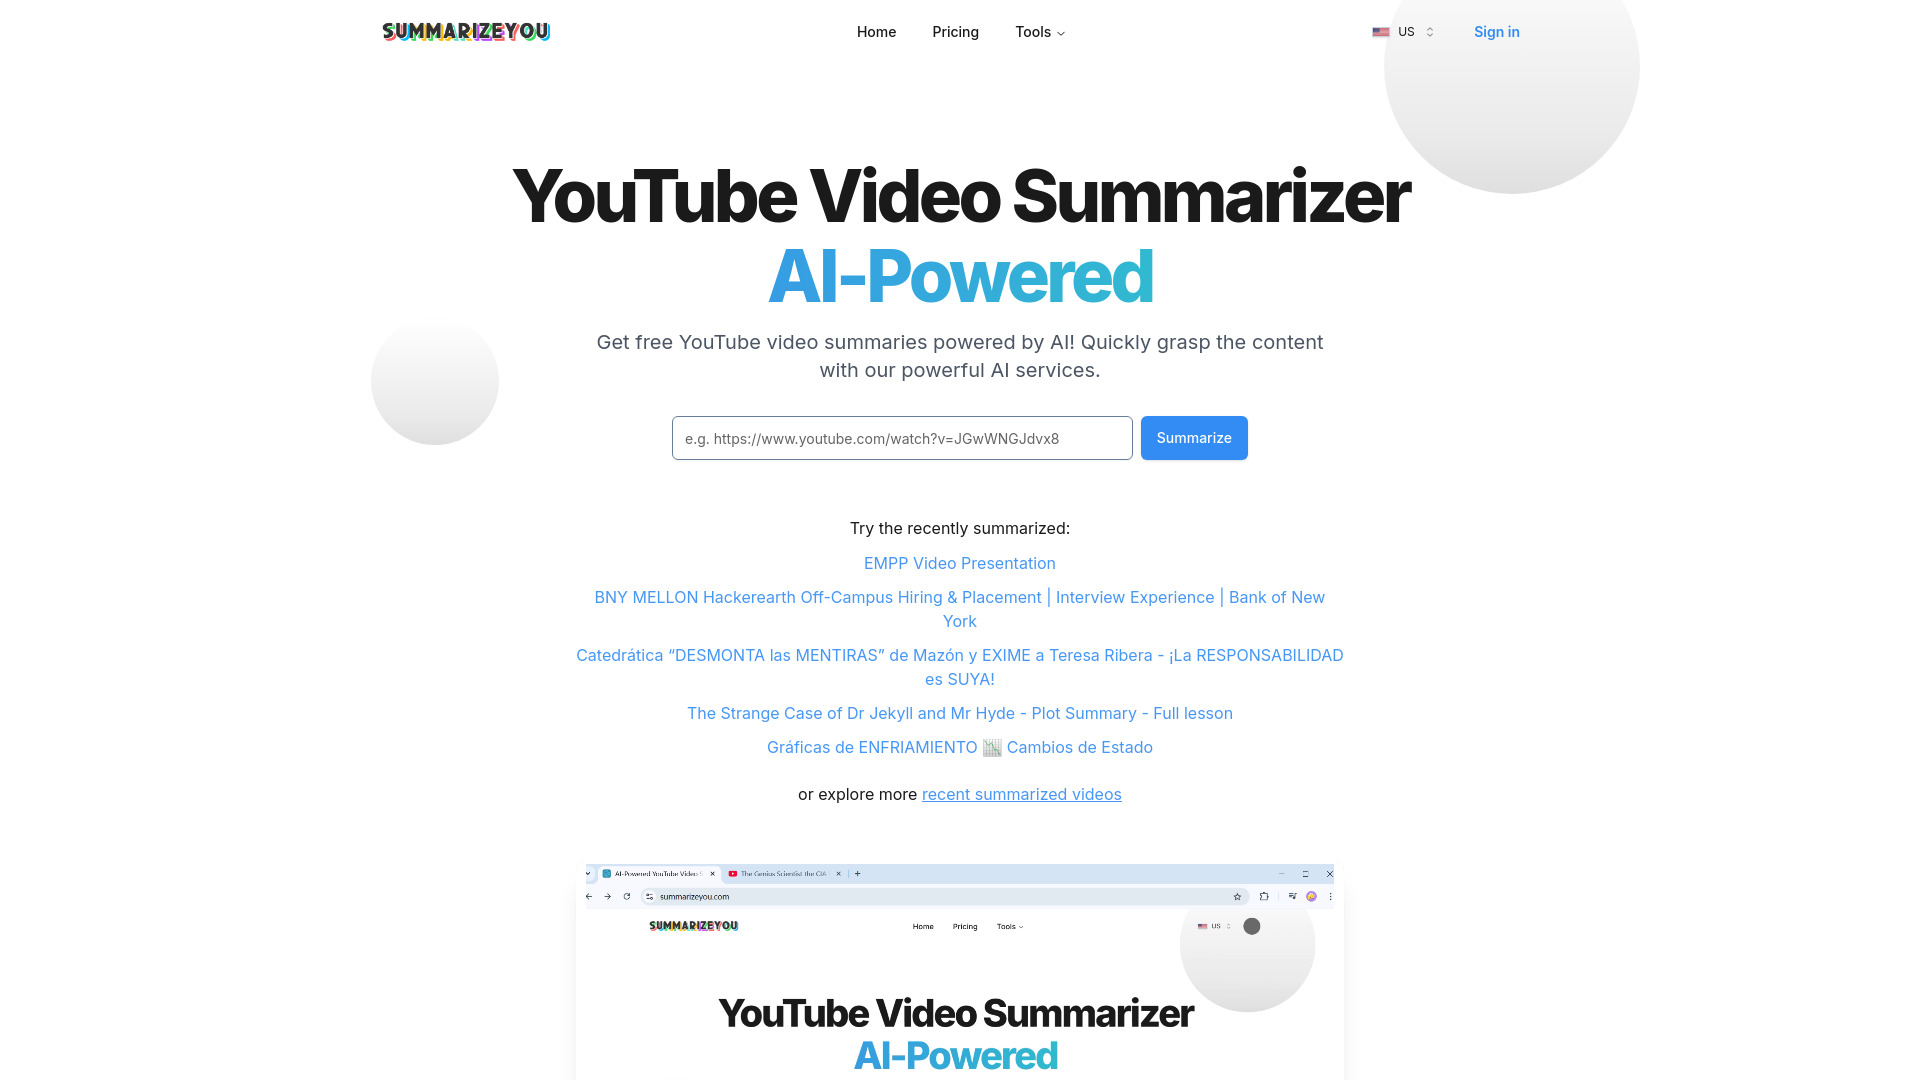
Task: Click the US flag icon
Action: (x=1381, y=32)
